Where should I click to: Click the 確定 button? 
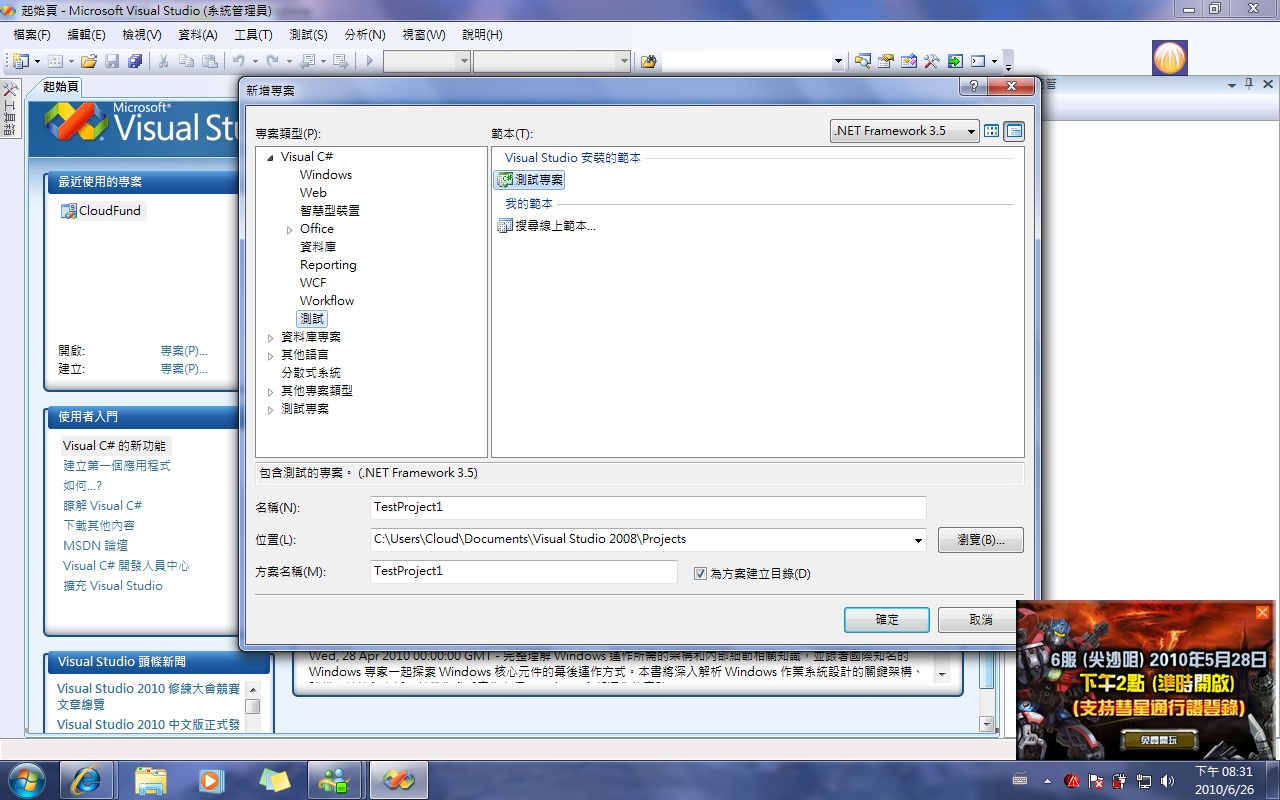coord(887,620)
